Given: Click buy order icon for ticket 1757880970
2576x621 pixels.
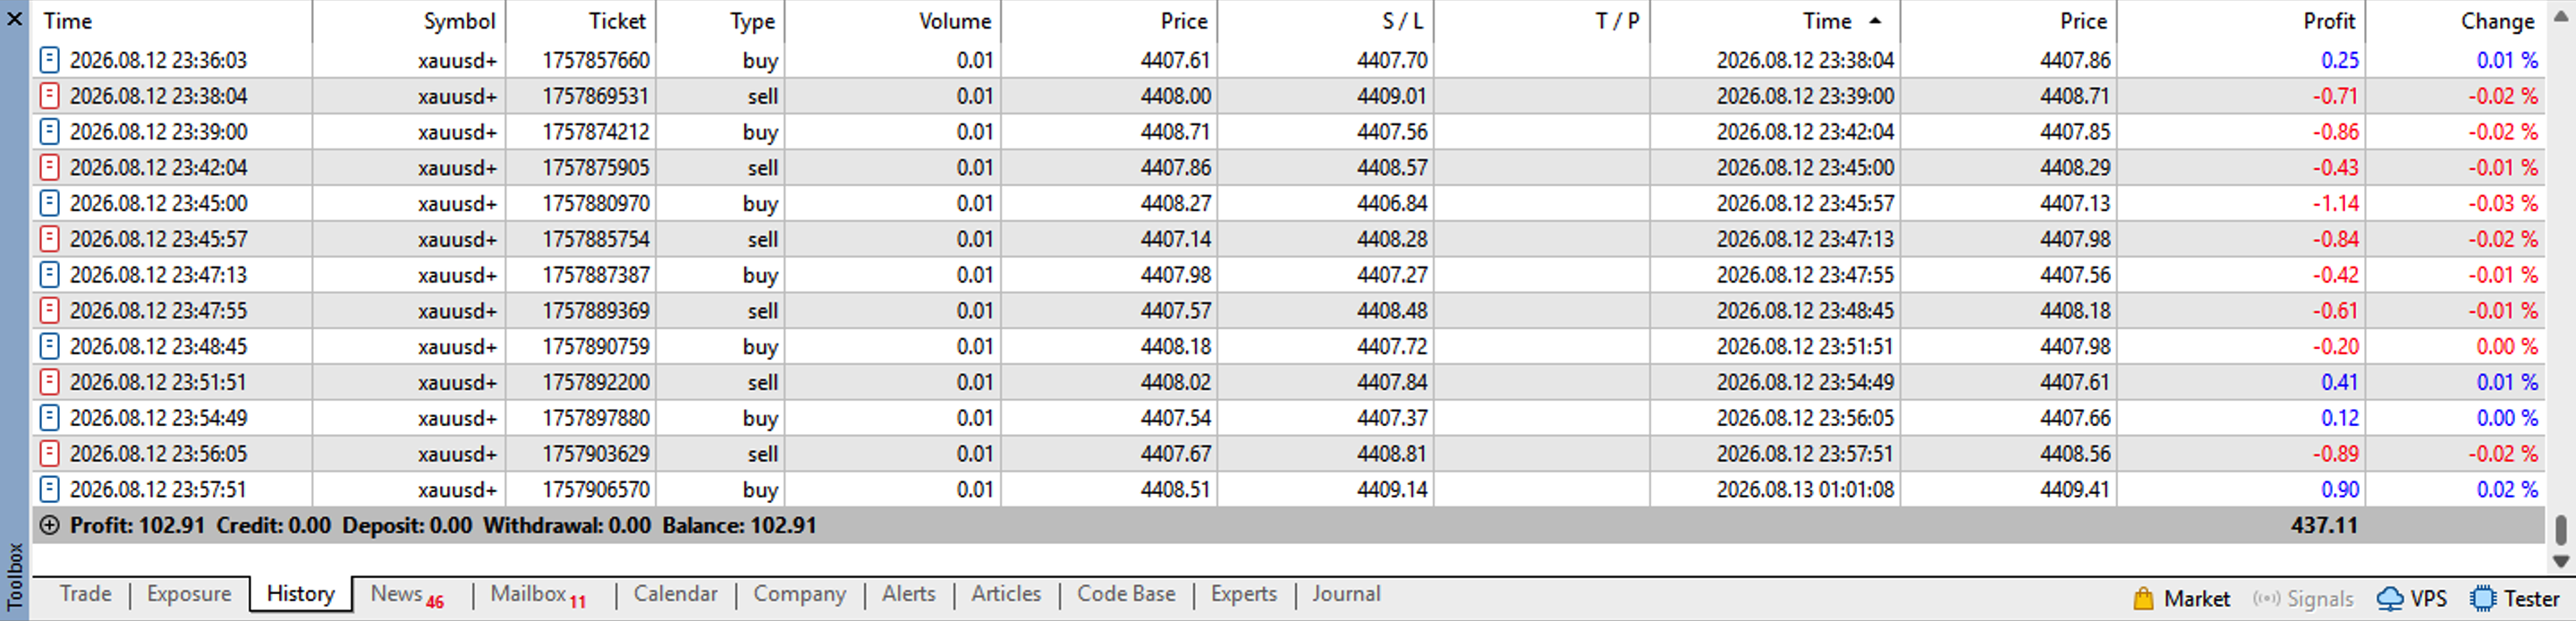Looking at the screenshot, I should click(49, 204).
